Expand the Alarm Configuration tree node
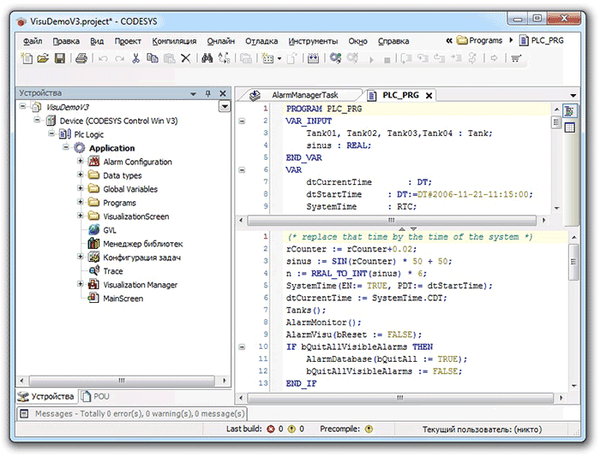The image size is (600, 456). pos(80,162)
